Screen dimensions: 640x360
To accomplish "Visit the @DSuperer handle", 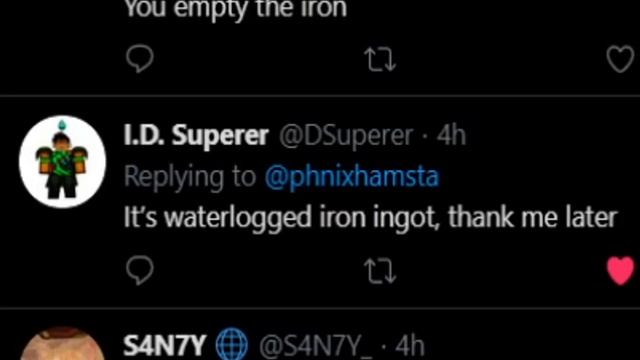I will (346, 135).
